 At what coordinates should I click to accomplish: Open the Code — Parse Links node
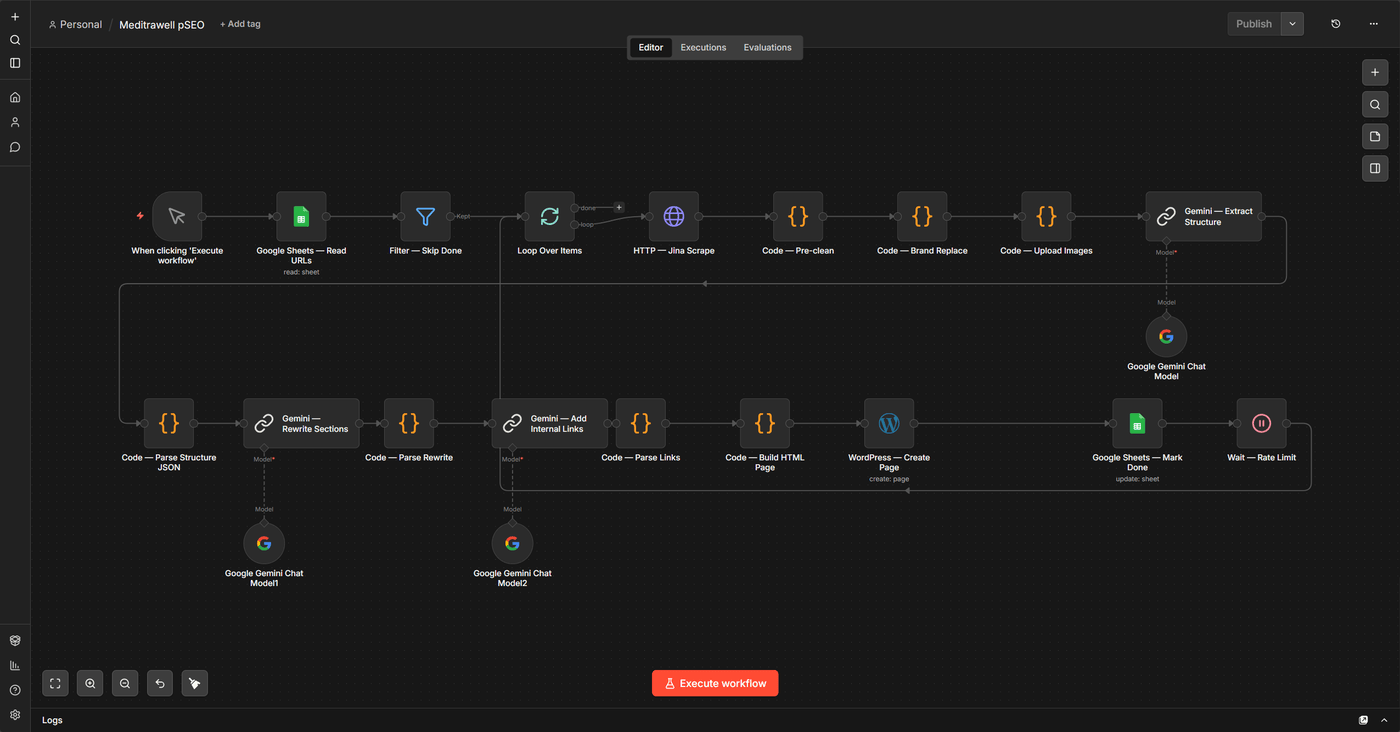point(641,423)
